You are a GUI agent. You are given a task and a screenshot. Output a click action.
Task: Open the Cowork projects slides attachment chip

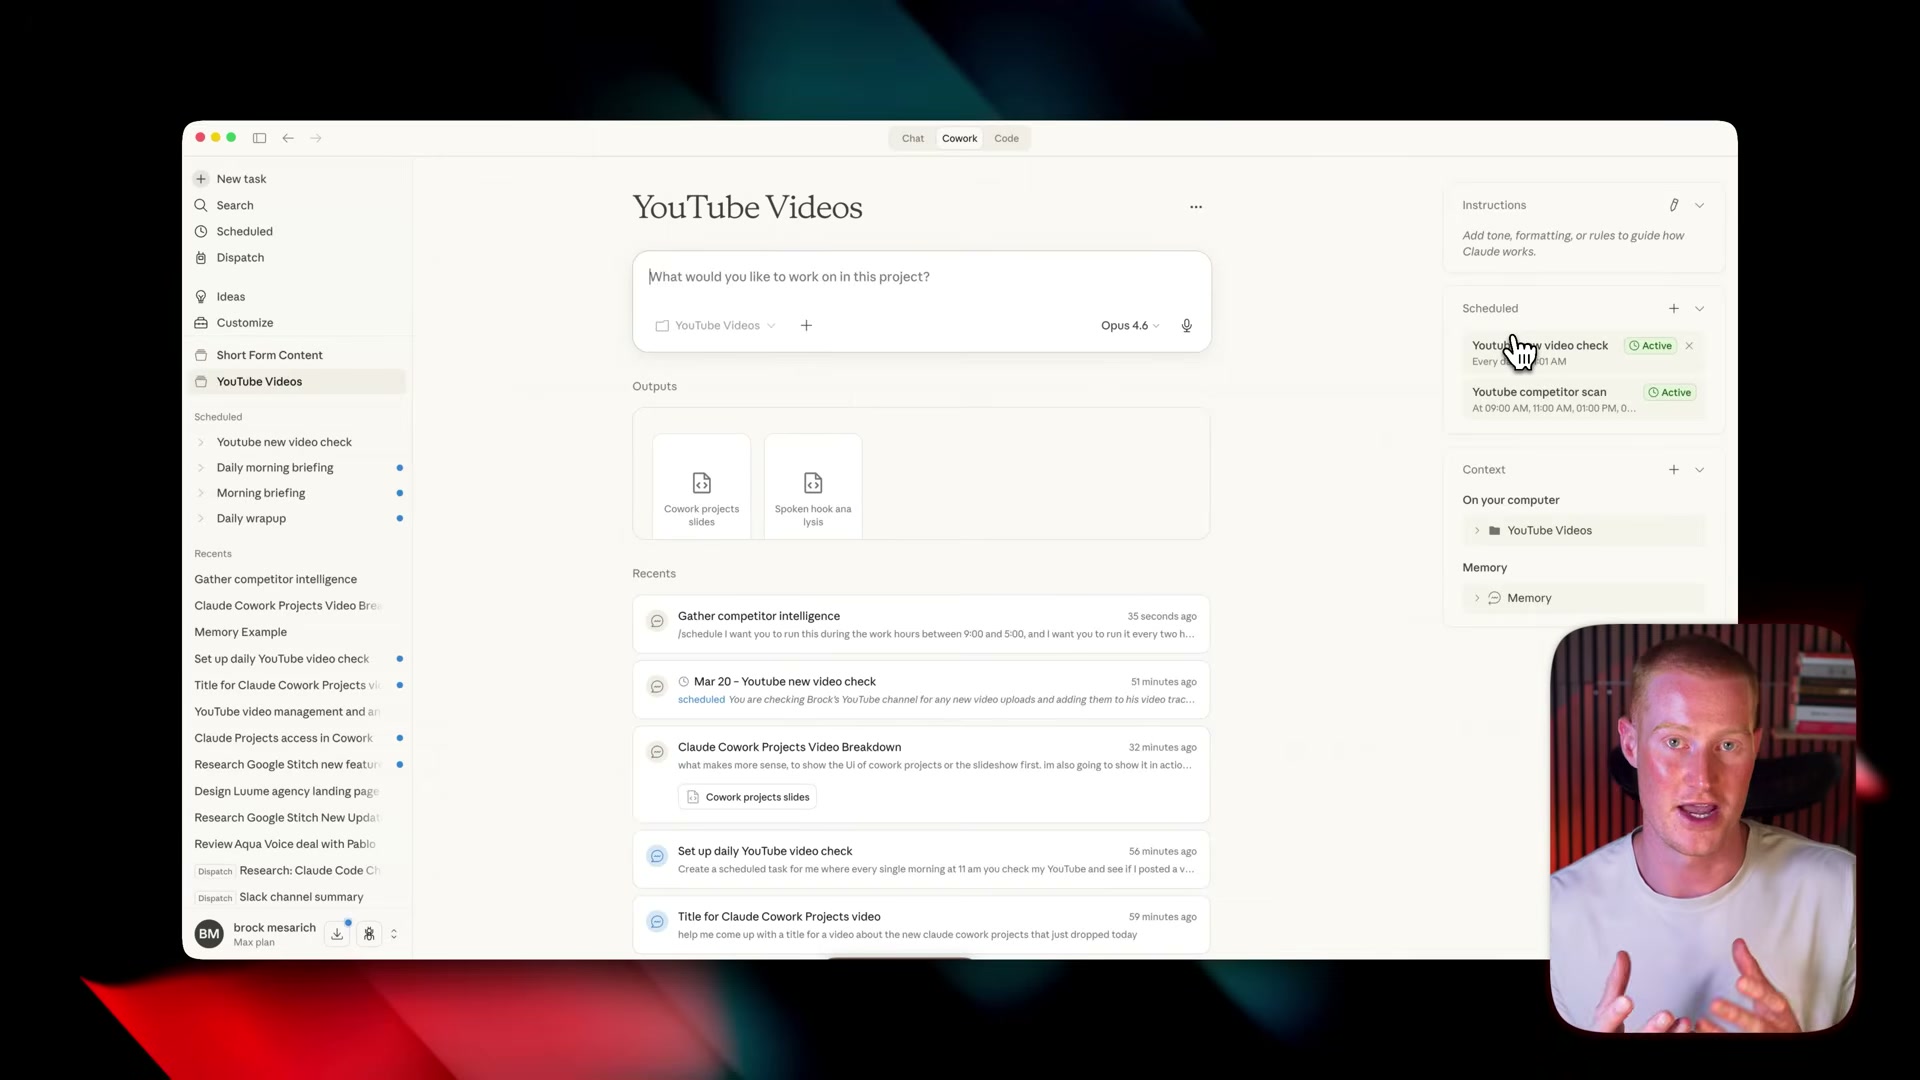[748, 797]
